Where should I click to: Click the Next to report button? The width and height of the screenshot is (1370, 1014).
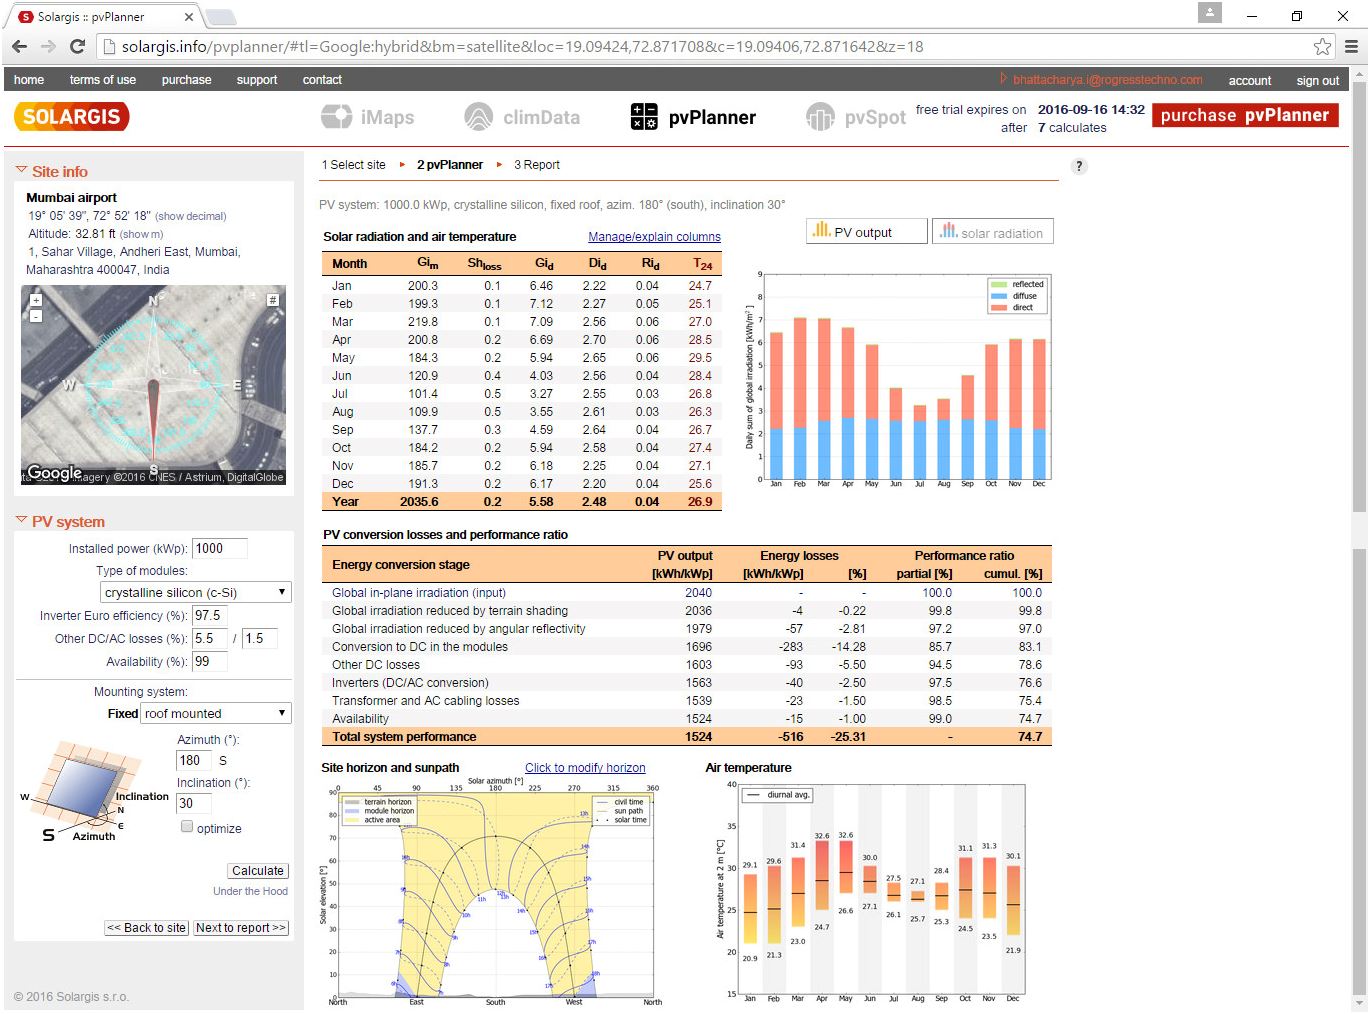(x=241, y=928)
